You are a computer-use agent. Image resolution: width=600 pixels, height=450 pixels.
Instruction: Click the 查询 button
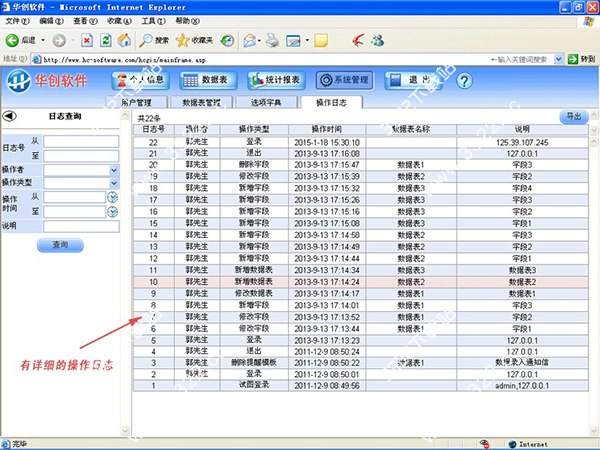(60, 244)
